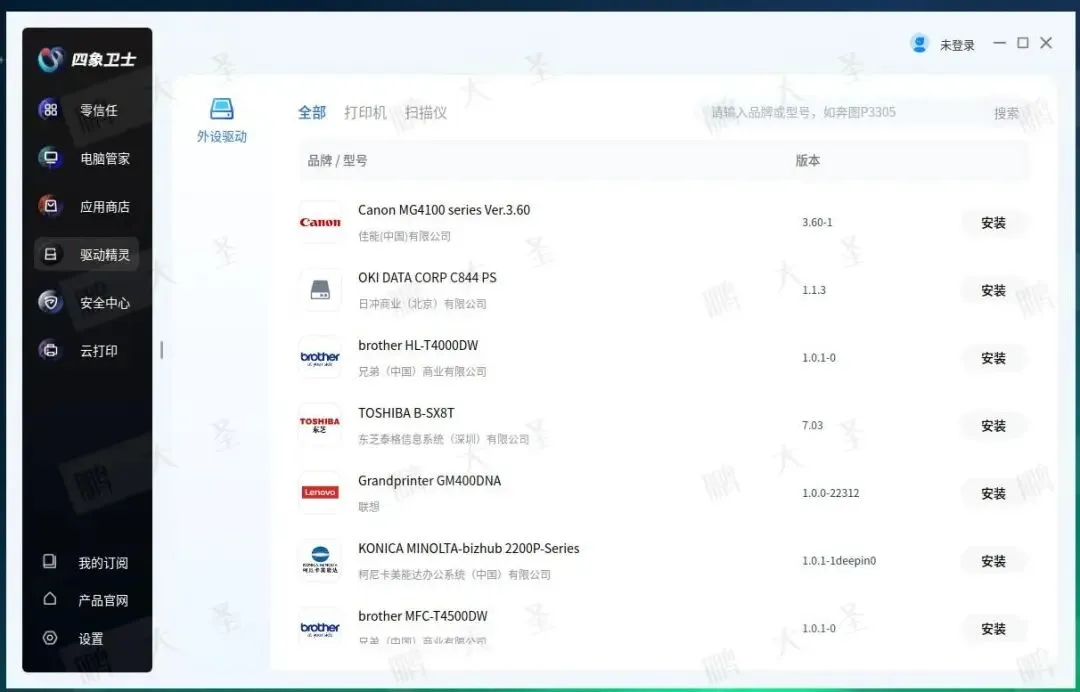Screen dimensions: 1080x692
Task: Select the KONICA MINOLTA-bizhub 2200P-Series name
Action: (468, 548)
